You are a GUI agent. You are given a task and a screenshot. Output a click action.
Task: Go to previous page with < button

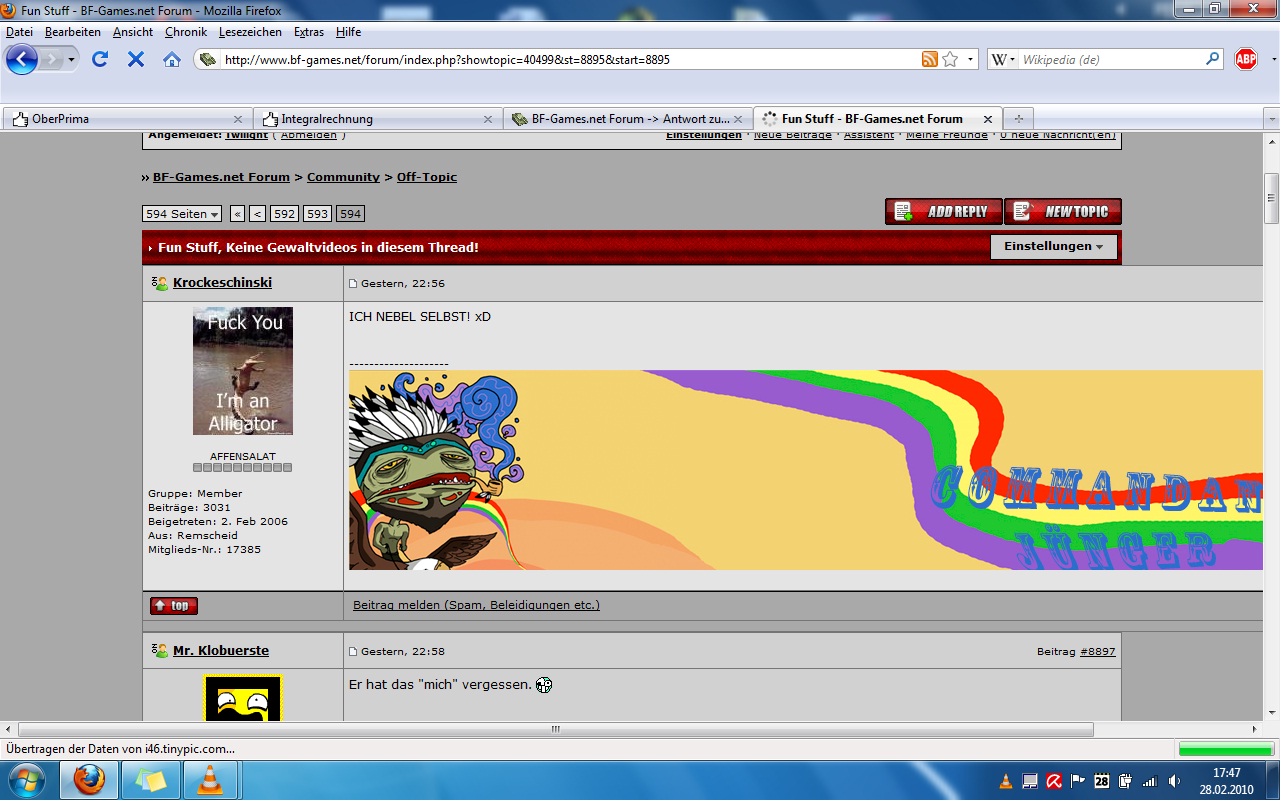[258, 214]
